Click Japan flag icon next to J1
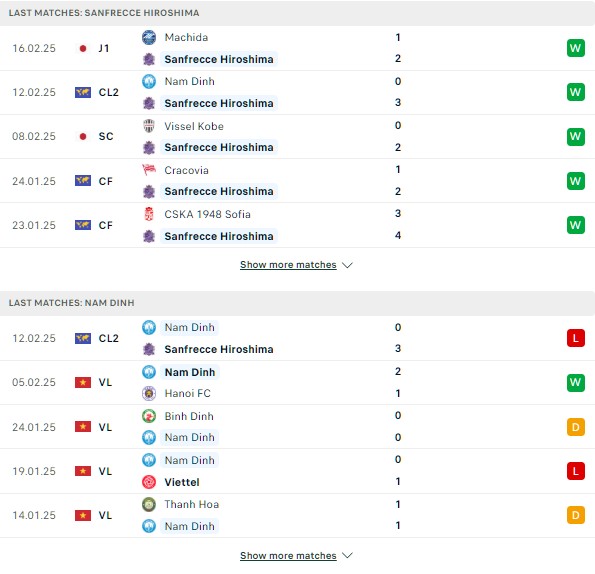 point(83,48)
